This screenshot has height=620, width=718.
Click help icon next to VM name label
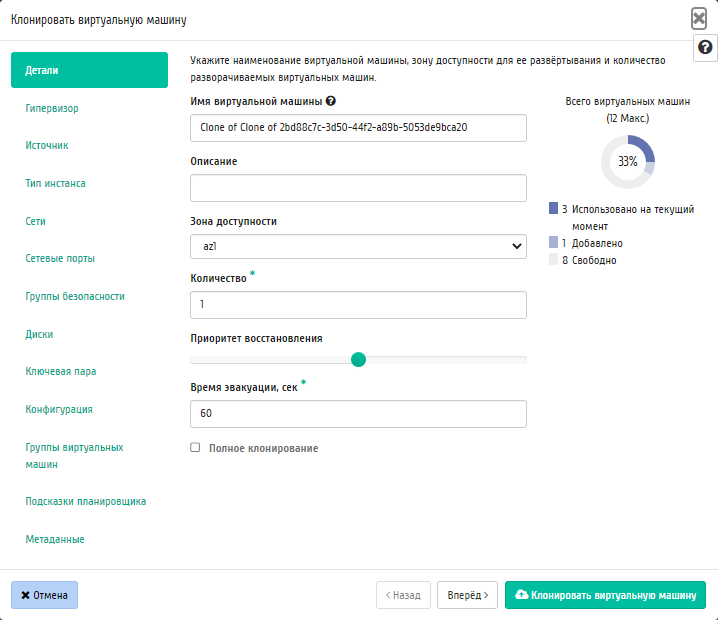(331, 101)
